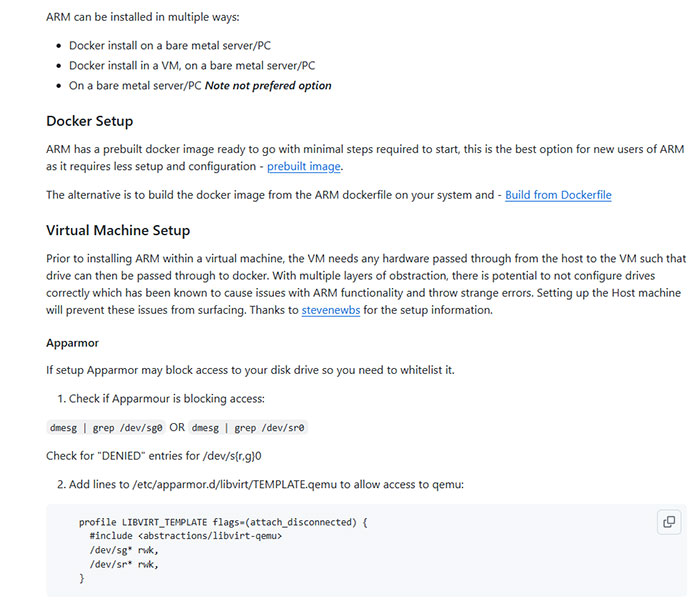The width and height of the screenshot is (700, 604).
Task: Follow the "Build from Dockerfile" link
Action: tap(558, 195)
